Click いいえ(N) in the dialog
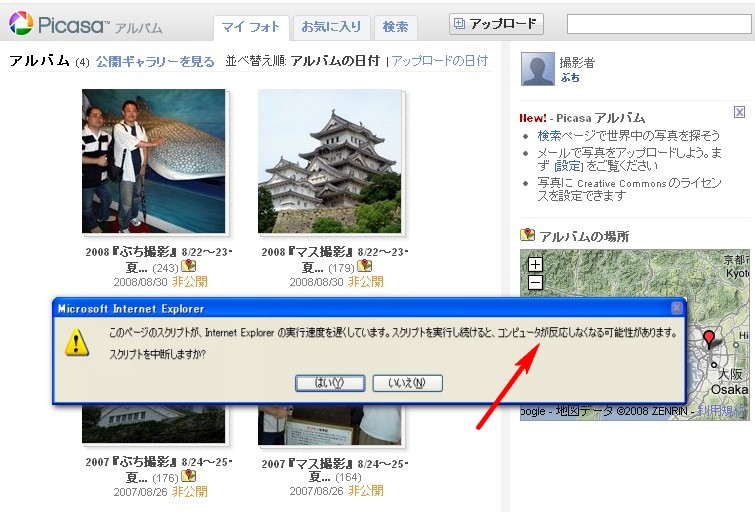The image size is (755, 512). (x=406, y=383)
